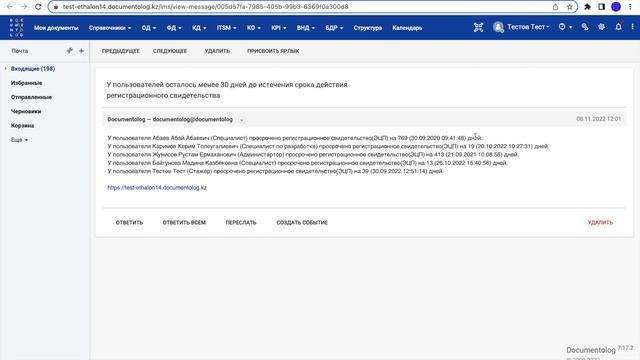Click the ОТВЕТИТЬ button
The height and width of the screenshot is (360, 640).
point(129,222)
